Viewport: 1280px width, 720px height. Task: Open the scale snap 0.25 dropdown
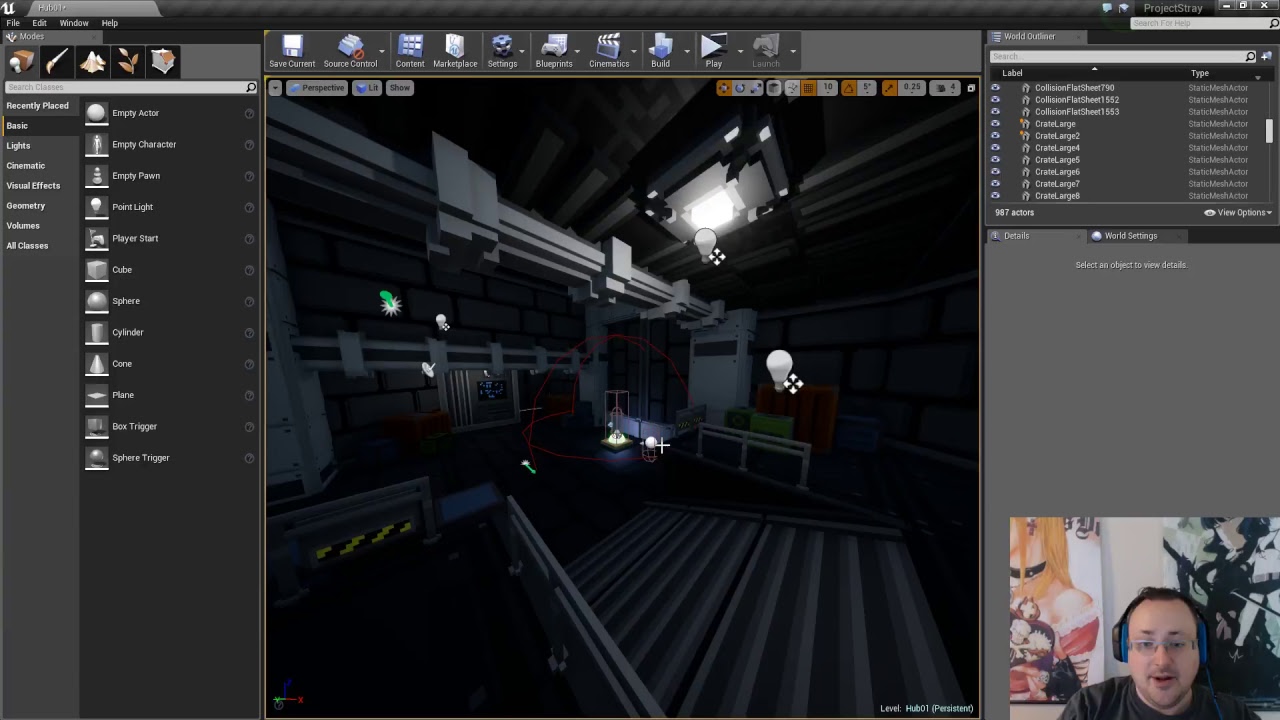coord(912,88)
